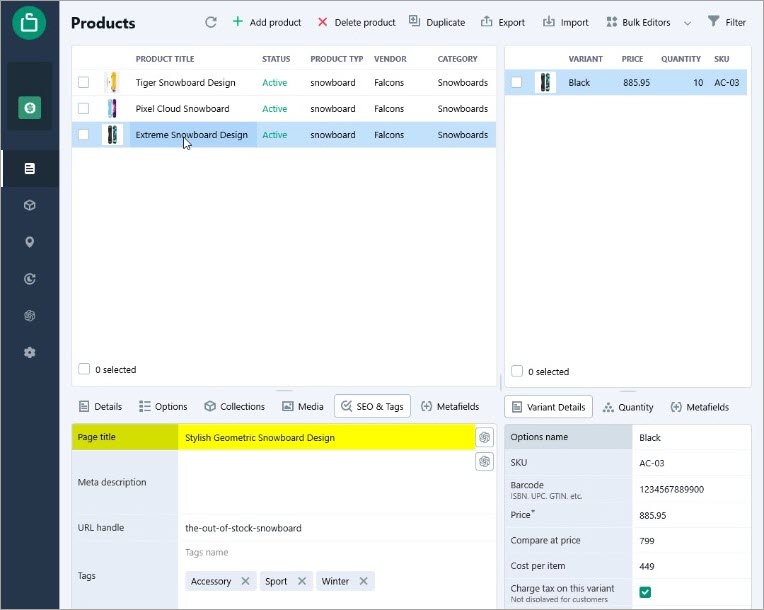
Task: Open the settings gear sidebar icon
Action: tap(30, 352)
